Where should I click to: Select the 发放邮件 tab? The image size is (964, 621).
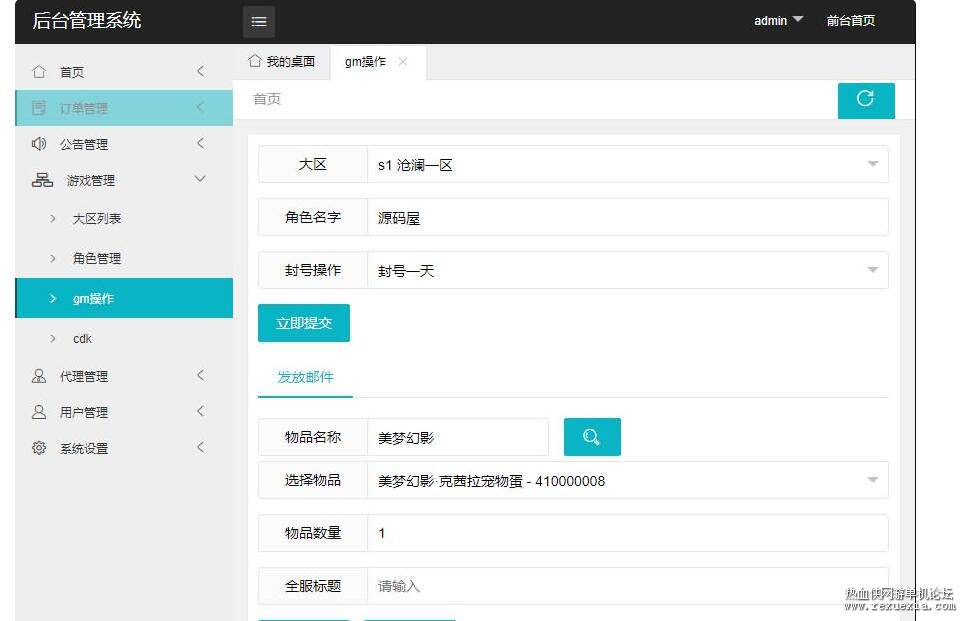305,377
